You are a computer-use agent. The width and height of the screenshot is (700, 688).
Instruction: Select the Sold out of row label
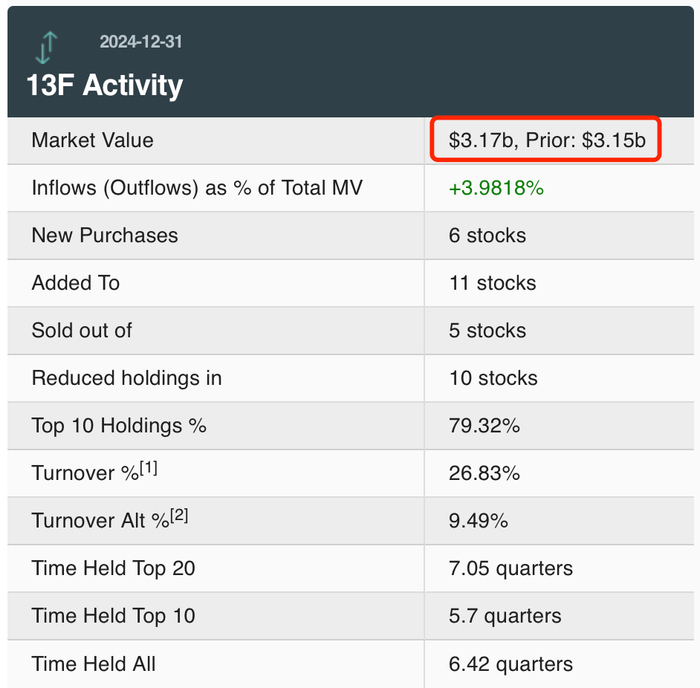tap(82, 331)
